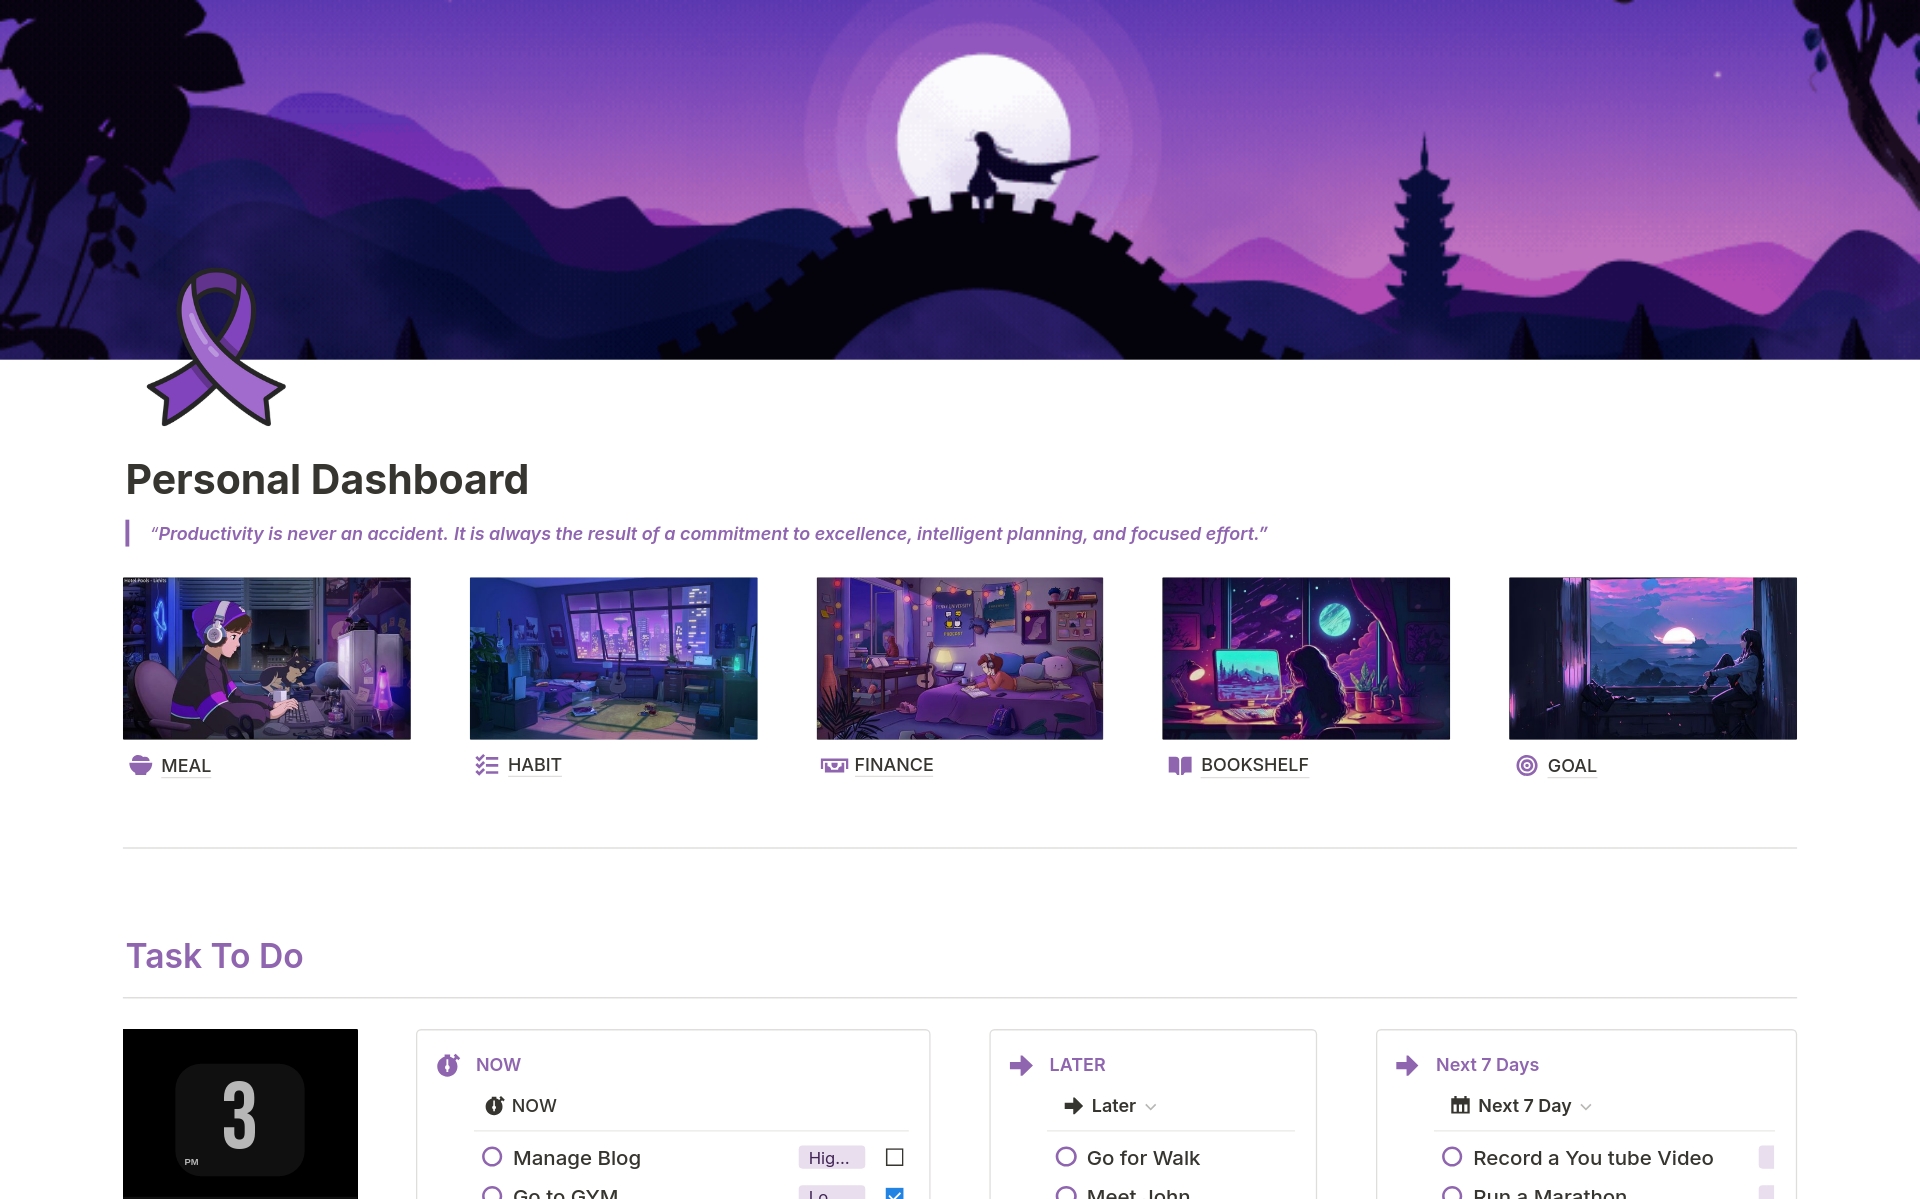Click the GOAL sunset thumbnail image
The width and height of the screenshot is (1920, 1199).
click(1652, 658)
